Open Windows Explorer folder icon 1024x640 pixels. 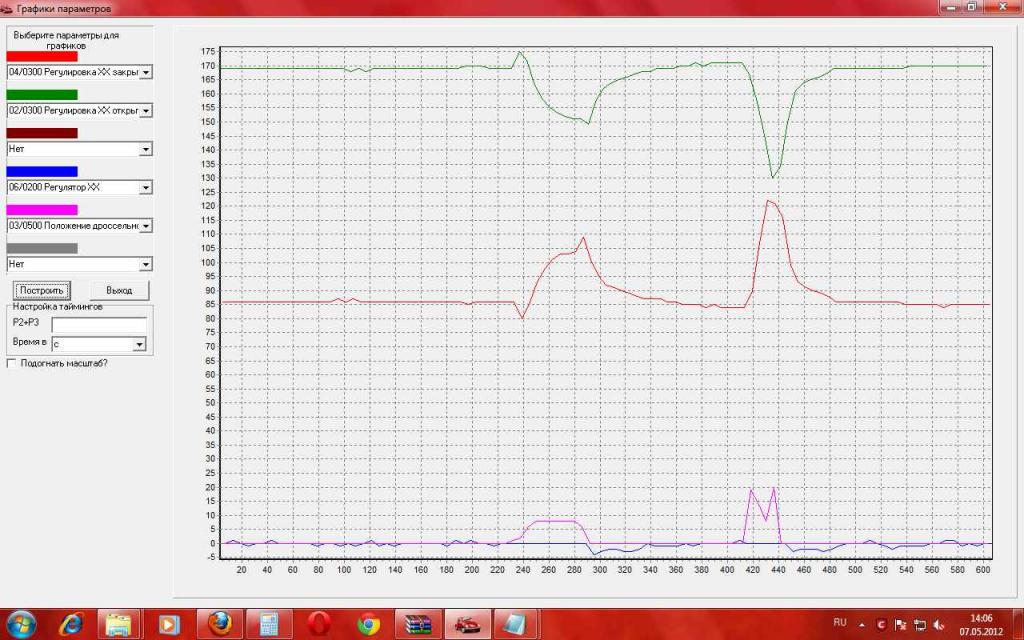point(119,624)
